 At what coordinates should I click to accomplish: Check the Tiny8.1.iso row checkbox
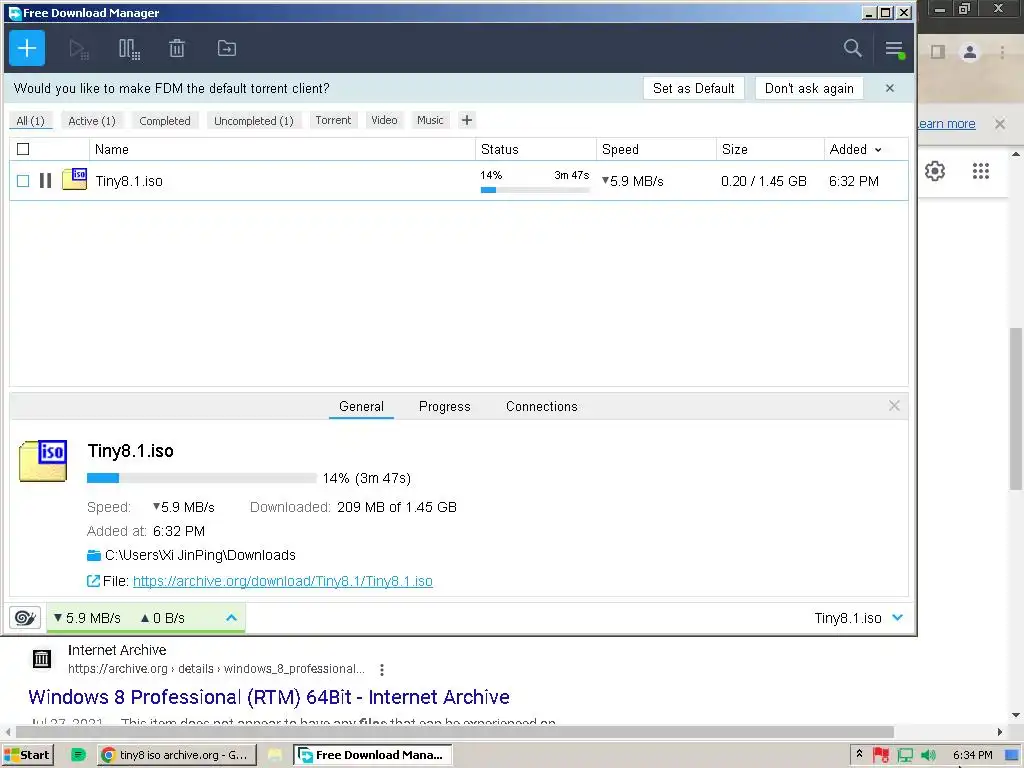(23, 181)
